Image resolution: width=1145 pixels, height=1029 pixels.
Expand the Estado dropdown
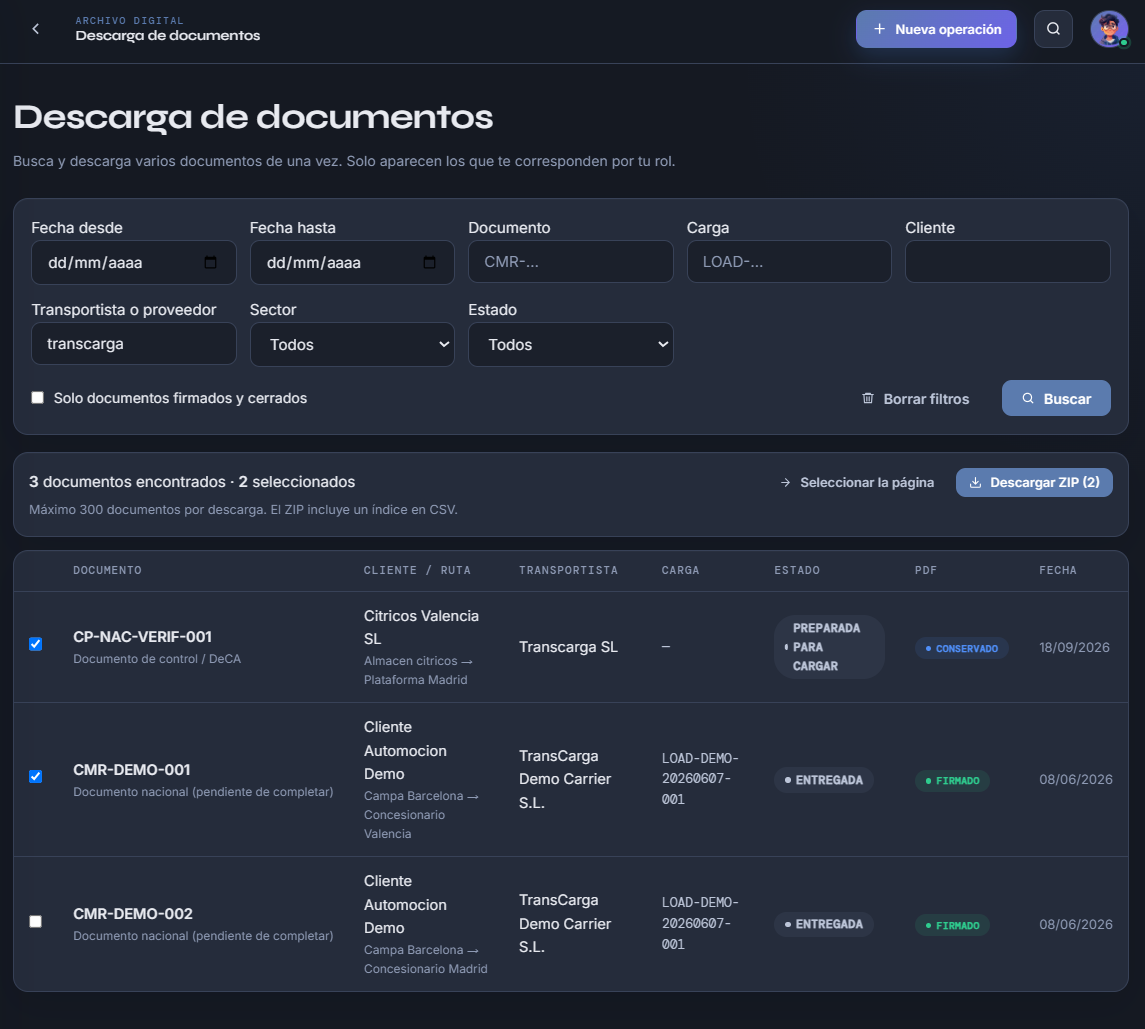pos(570,345)
